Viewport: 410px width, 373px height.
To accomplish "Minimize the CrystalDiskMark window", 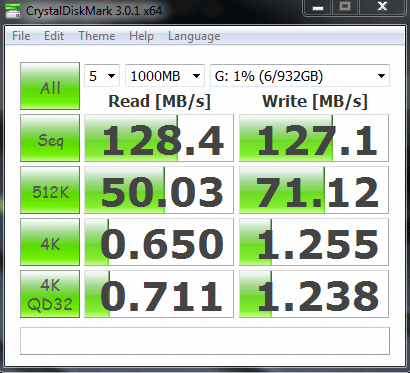I will (x=318, y=7).
